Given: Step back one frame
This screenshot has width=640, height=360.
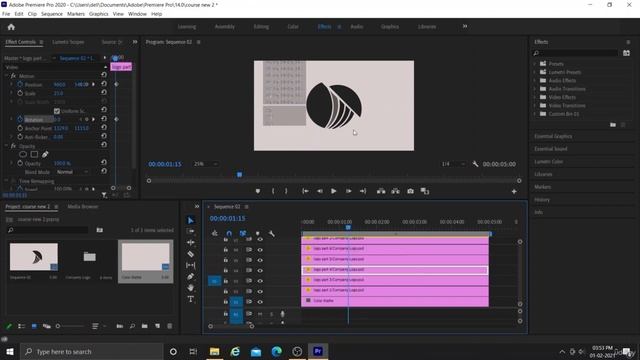Looking at the screenshot, I should tap(320, 191).
